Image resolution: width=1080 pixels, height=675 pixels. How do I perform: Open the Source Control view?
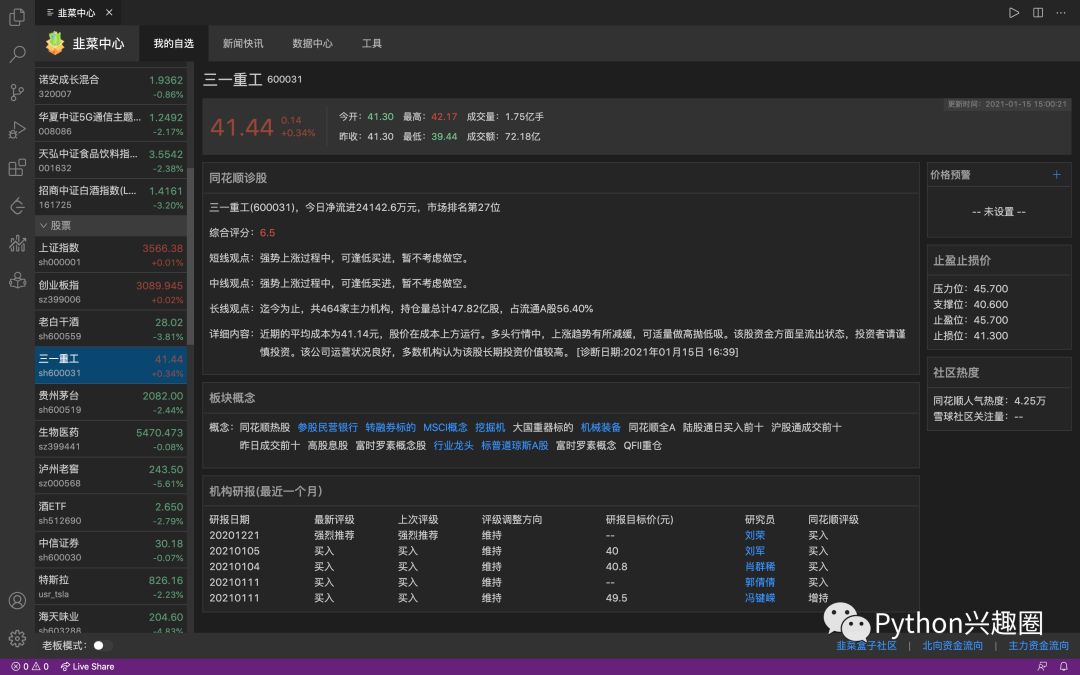pyautogui.click(x=17, y=92)
